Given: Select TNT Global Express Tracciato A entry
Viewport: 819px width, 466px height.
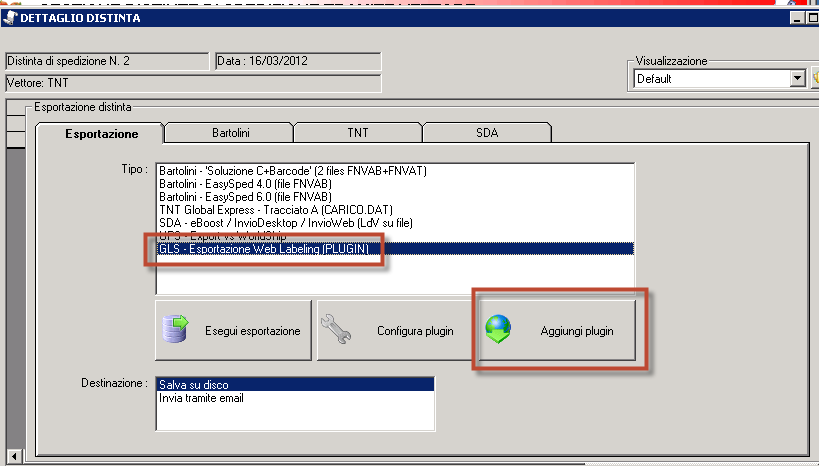Looking at the screenshot, I should (x=395, y=210).
